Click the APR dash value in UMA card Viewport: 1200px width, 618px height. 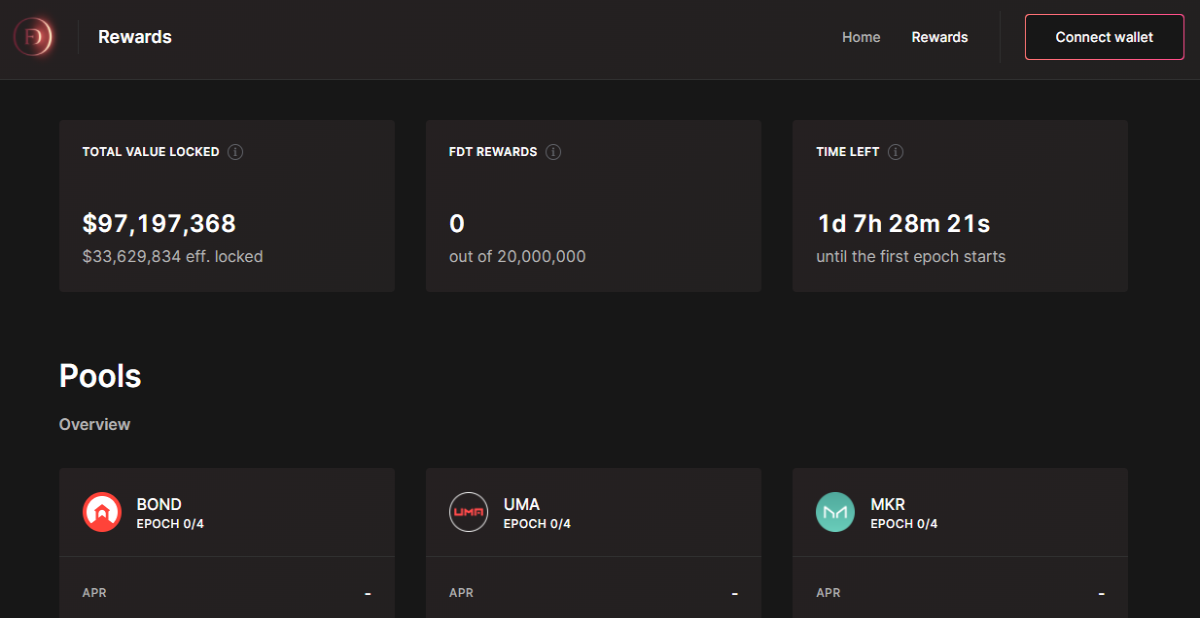tap(734, 594)
